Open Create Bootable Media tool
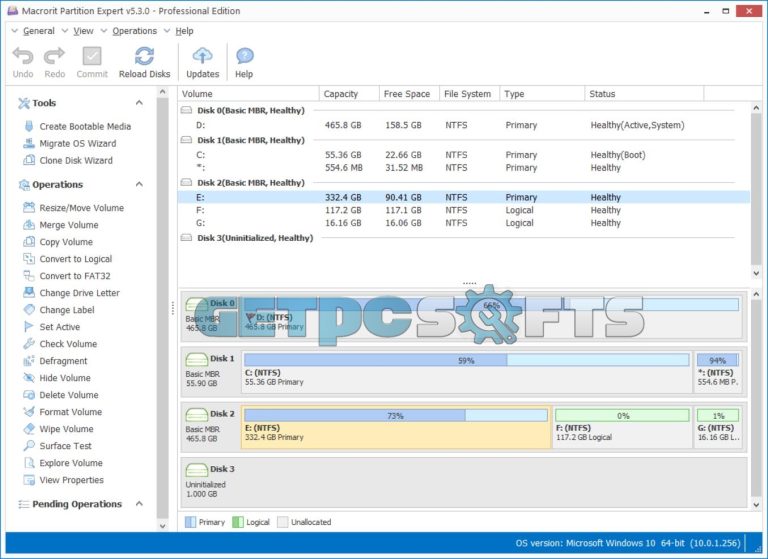The height and width of the screenshot is (559, 768). click(77, 126)
